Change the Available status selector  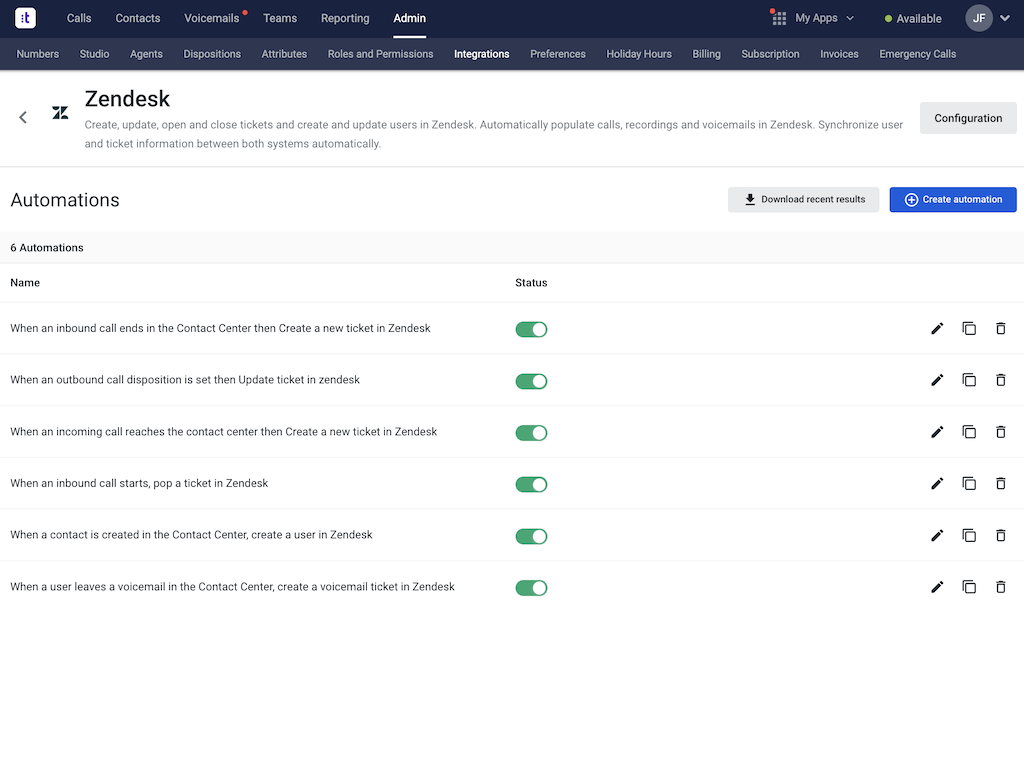click(x=913, y=18)
